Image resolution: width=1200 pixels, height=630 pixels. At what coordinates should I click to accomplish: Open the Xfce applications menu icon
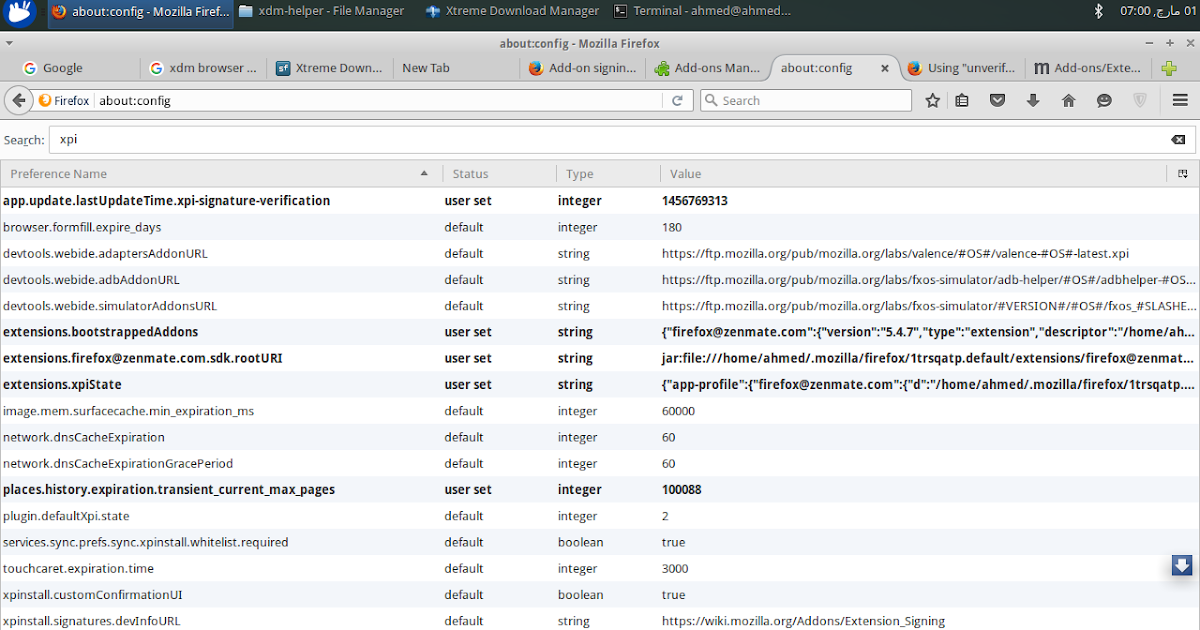tap(21, 12)
